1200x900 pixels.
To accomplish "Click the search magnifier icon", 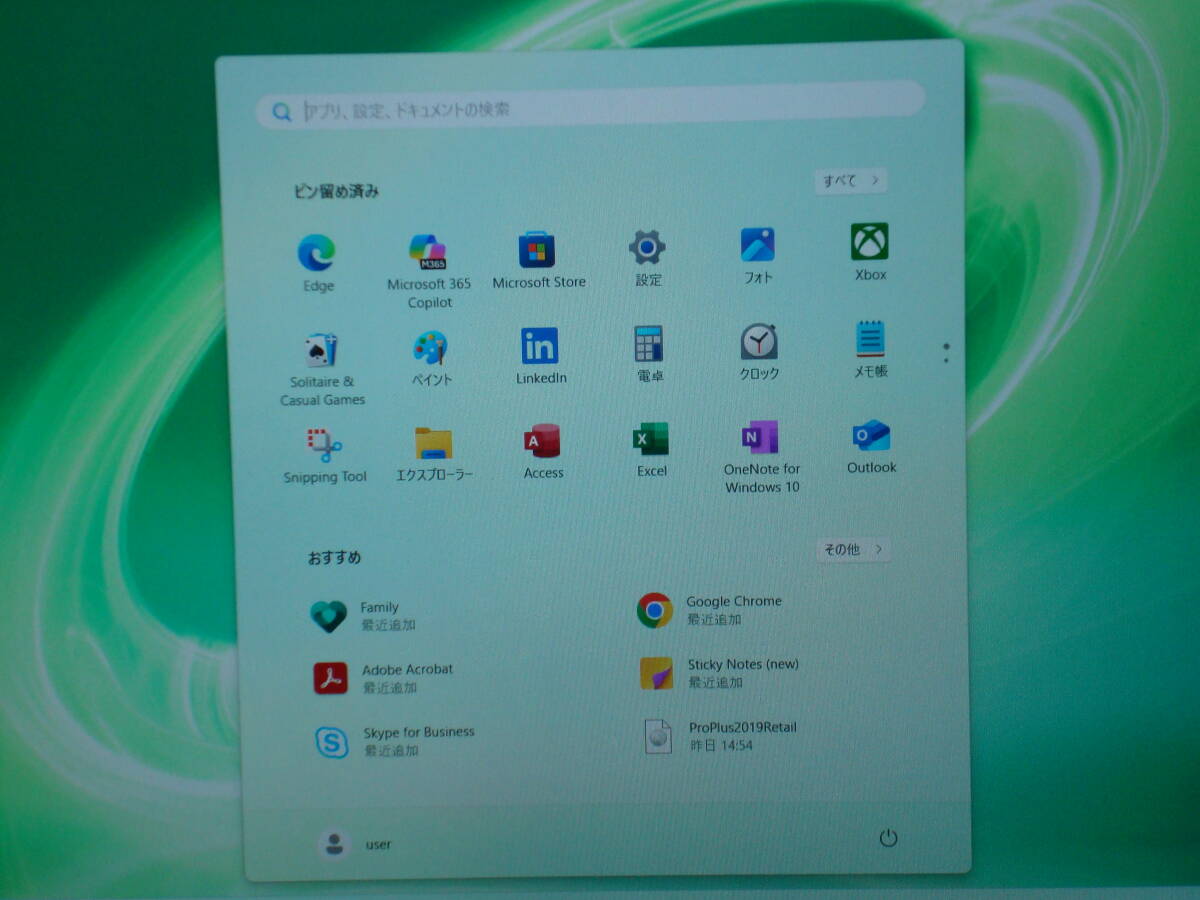I will pos(283,112).
